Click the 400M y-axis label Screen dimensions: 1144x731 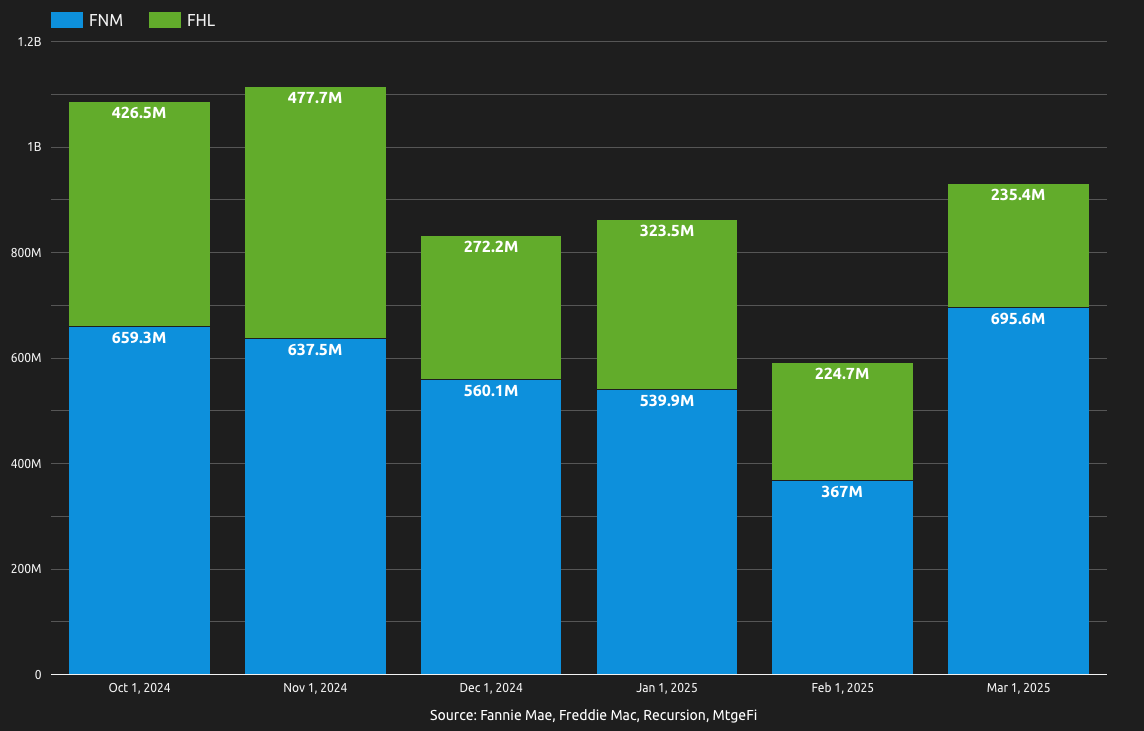26,464
